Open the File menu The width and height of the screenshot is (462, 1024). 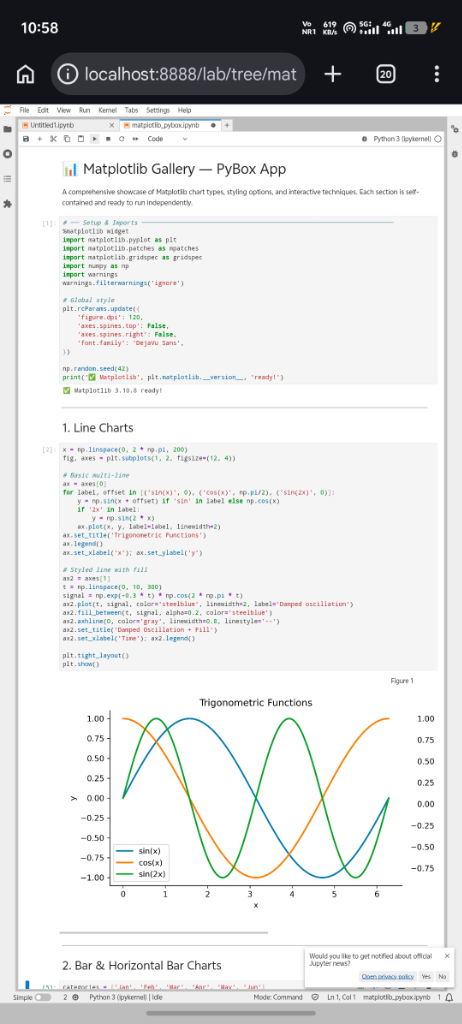pos(24,110)
